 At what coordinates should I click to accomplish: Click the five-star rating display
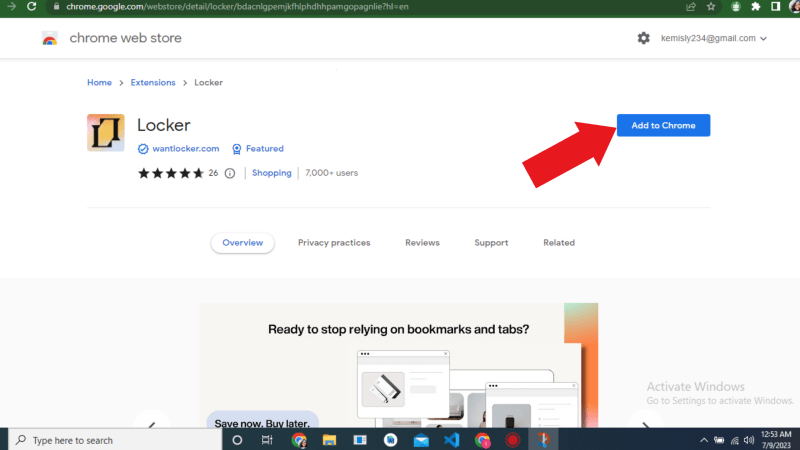coord(171,173)
